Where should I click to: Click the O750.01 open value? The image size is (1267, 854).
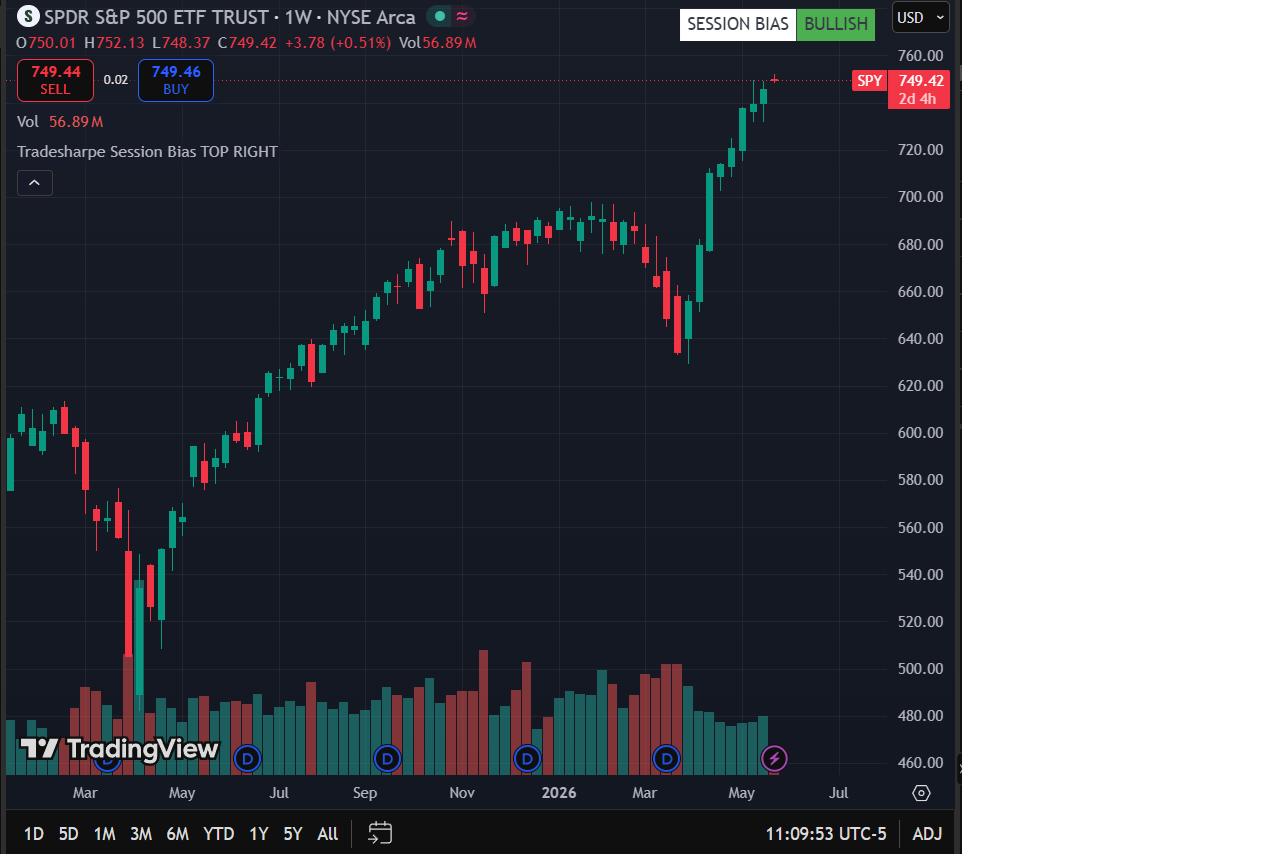(47, 42)
